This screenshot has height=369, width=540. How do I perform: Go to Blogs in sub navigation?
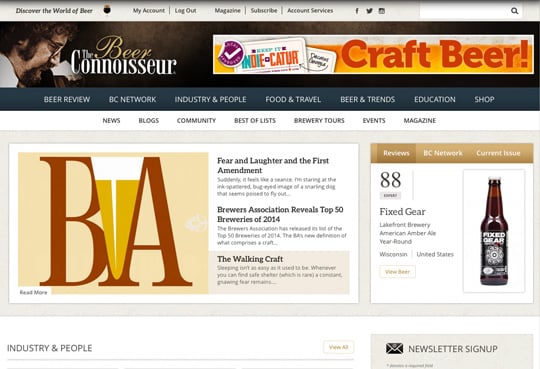149,121
